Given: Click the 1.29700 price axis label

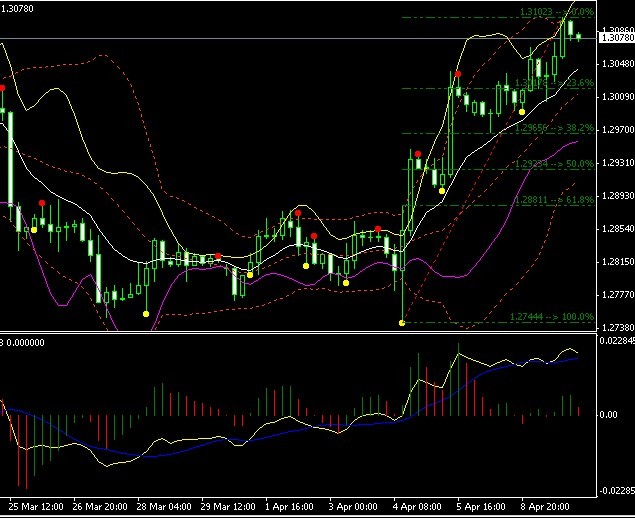Looking at the screenshot, I should (x=618, y=130).
